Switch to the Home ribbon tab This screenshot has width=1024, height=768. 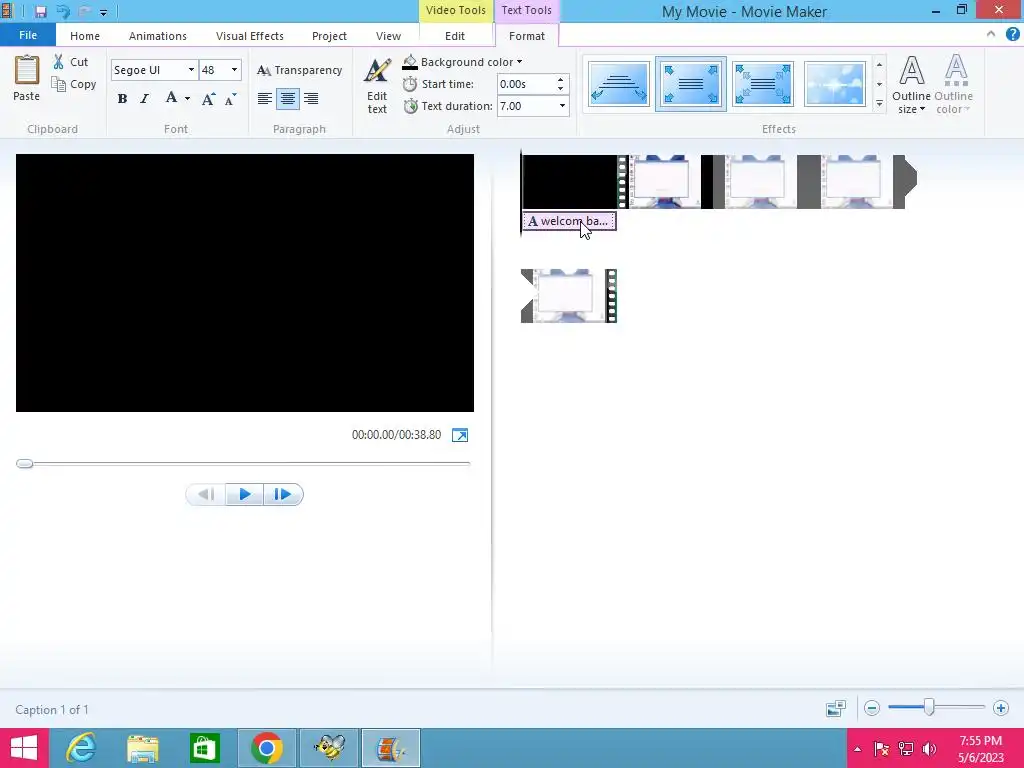coord(85,36)
